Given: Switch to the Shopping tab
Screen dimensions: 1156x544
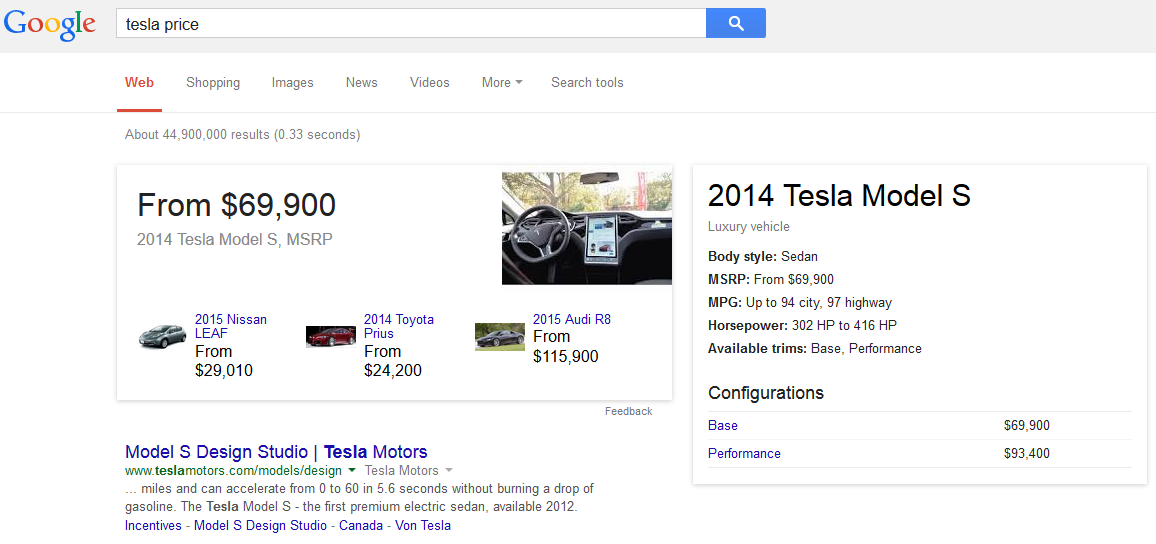Looking at the screenshot, I should point(213,83).
